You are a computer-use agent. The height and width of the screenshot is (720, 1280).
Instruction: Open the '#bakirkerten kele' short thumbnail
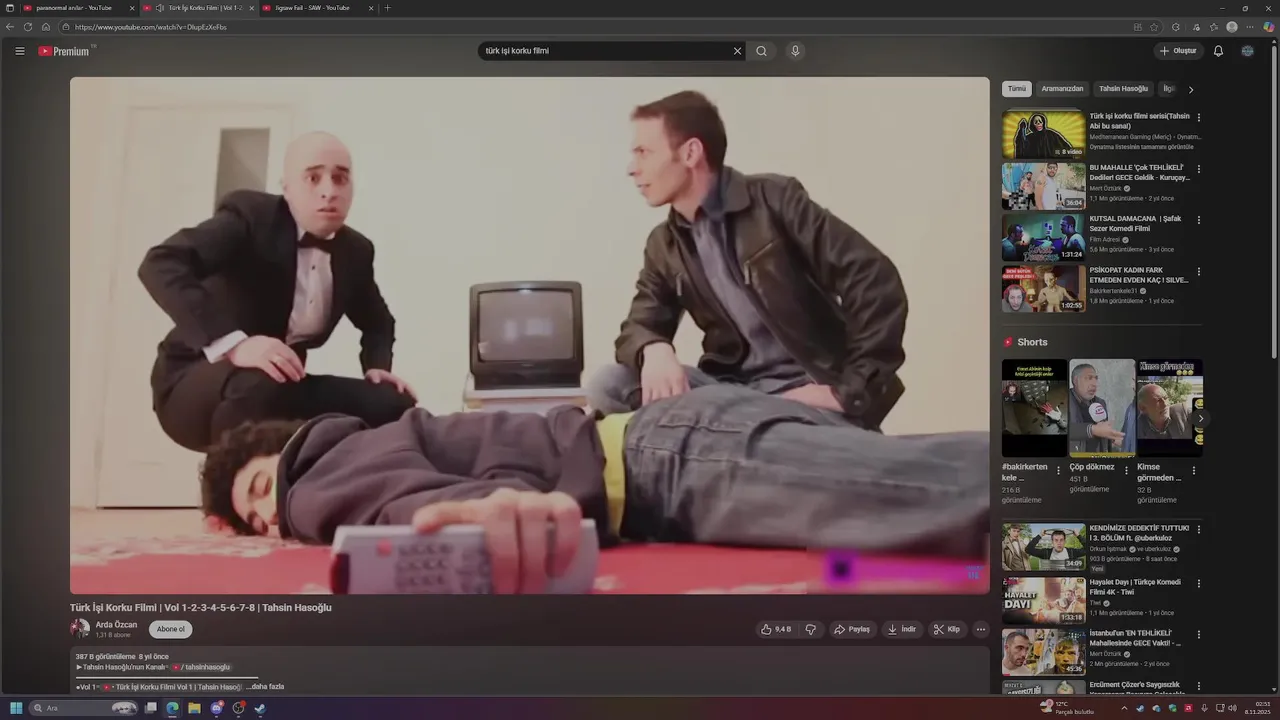(x=1034, y=408)
